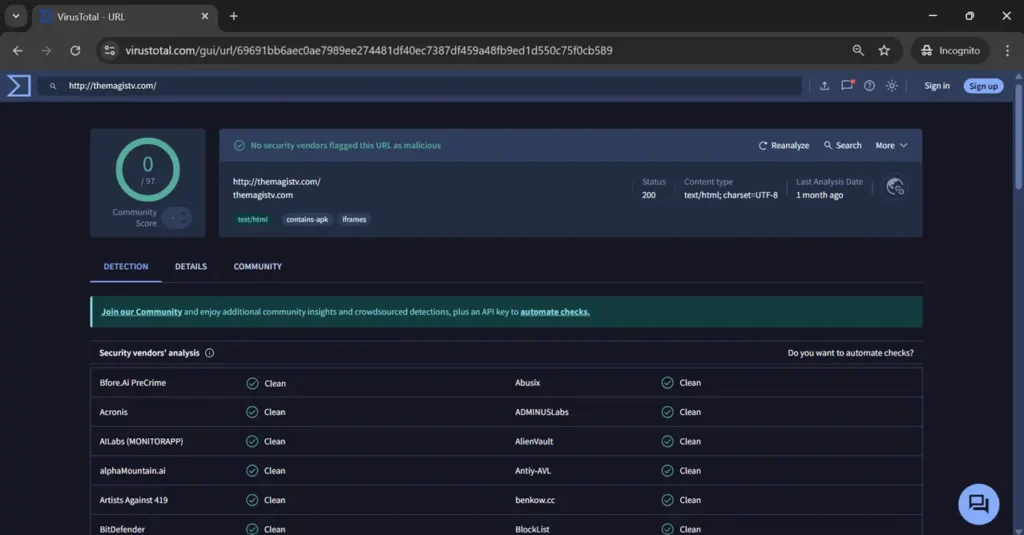Click the AlienVault vendor name
The image size is (1024, 535).
[x=534, y=442]
